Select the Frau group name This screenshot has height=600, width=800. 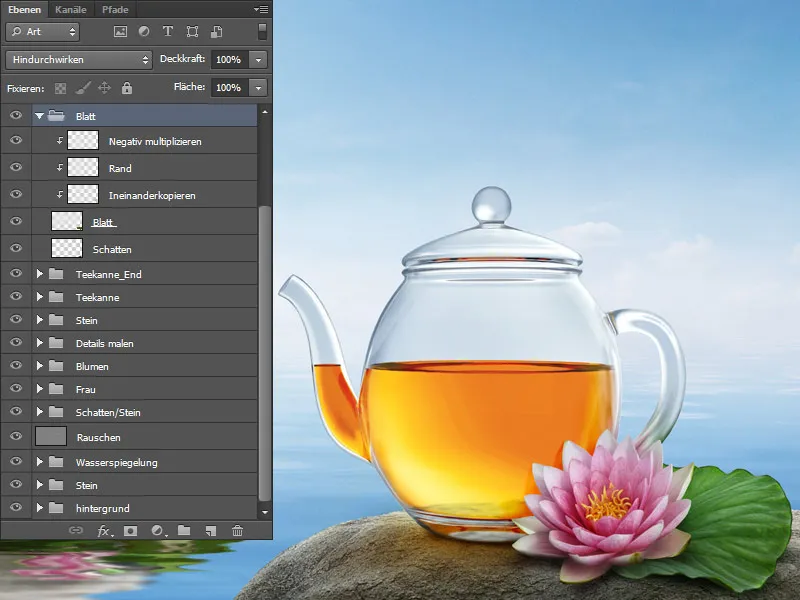[x=86, y=389]
